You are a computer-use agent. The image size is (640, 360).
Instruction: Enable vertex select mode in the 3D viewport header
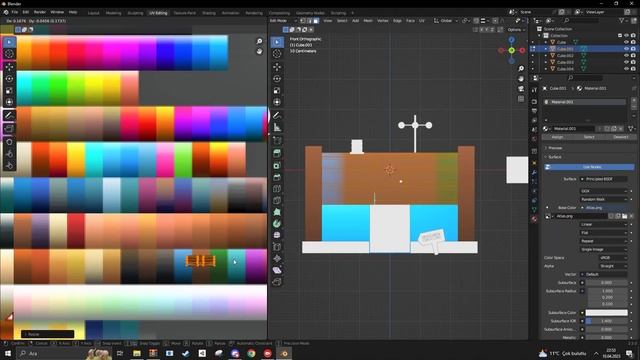point(303,20)
